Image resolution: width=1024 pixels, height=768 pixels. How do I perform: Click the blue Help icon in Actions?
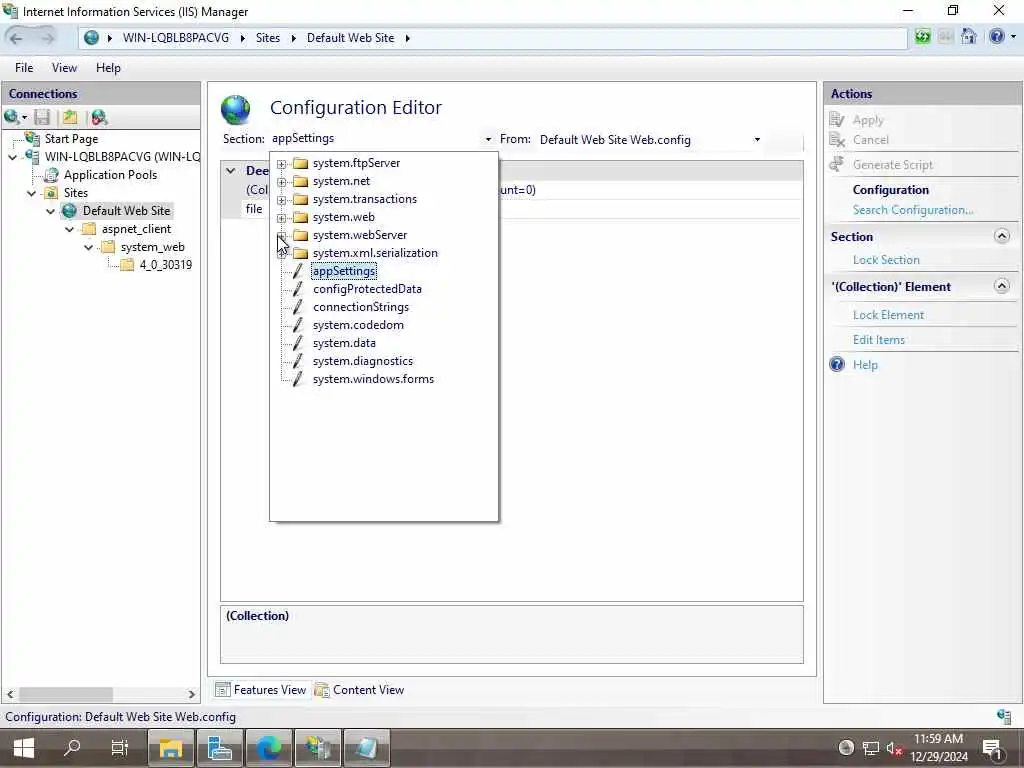[x=837, y=364]
